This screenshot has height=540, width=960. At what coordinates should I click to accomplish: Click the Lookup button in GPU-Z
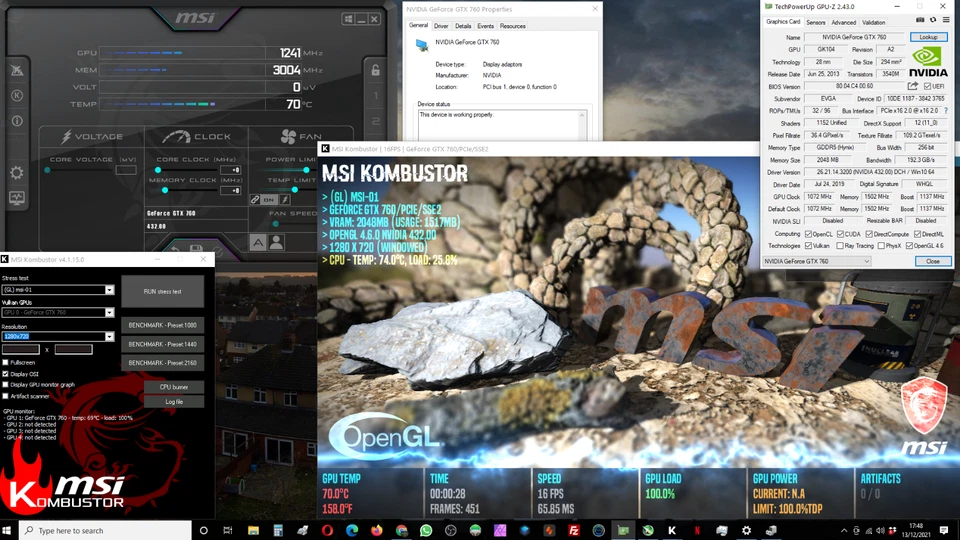tap(928, 37)
